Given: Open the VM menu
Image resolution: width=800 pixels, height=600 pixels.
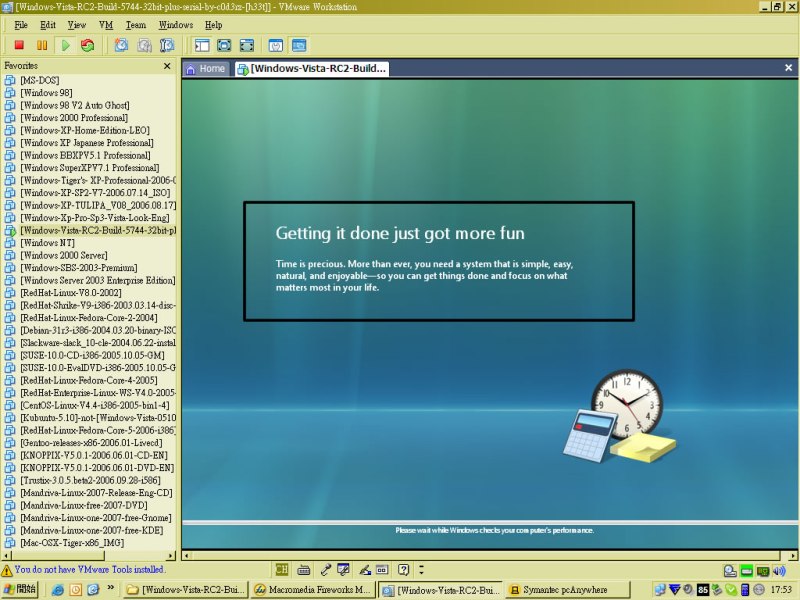Looking at the screenshot, I should [x=106, y=25].
